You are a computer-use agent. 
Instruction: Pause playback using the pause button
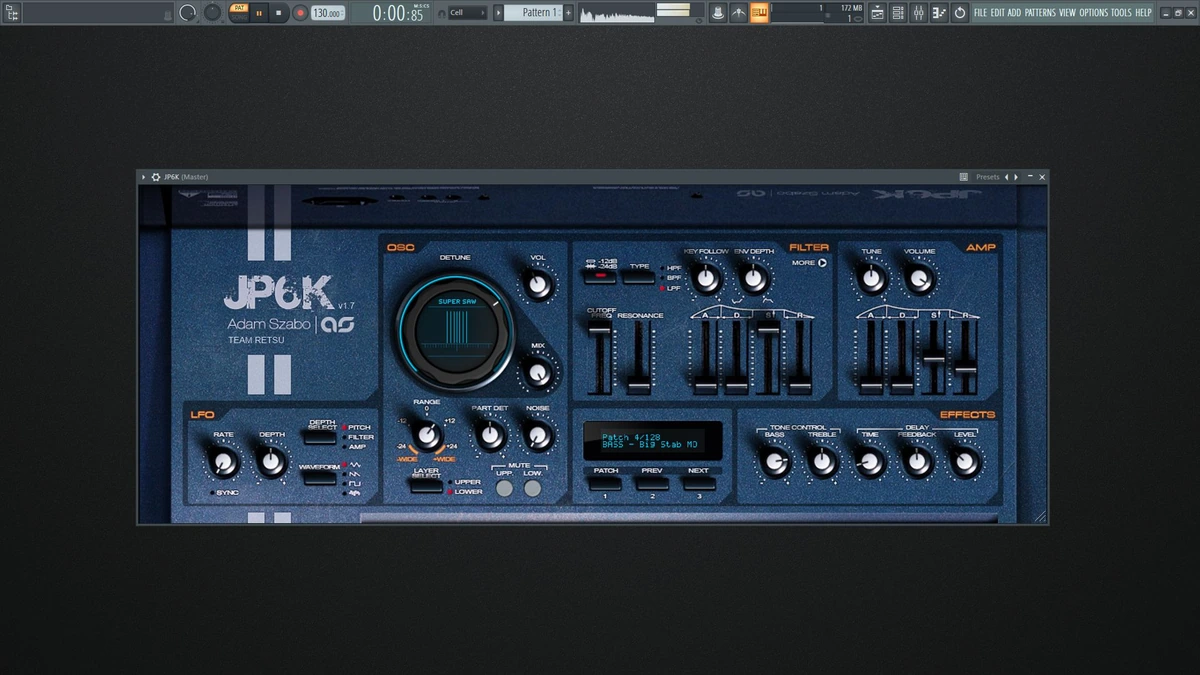point(259,13)
